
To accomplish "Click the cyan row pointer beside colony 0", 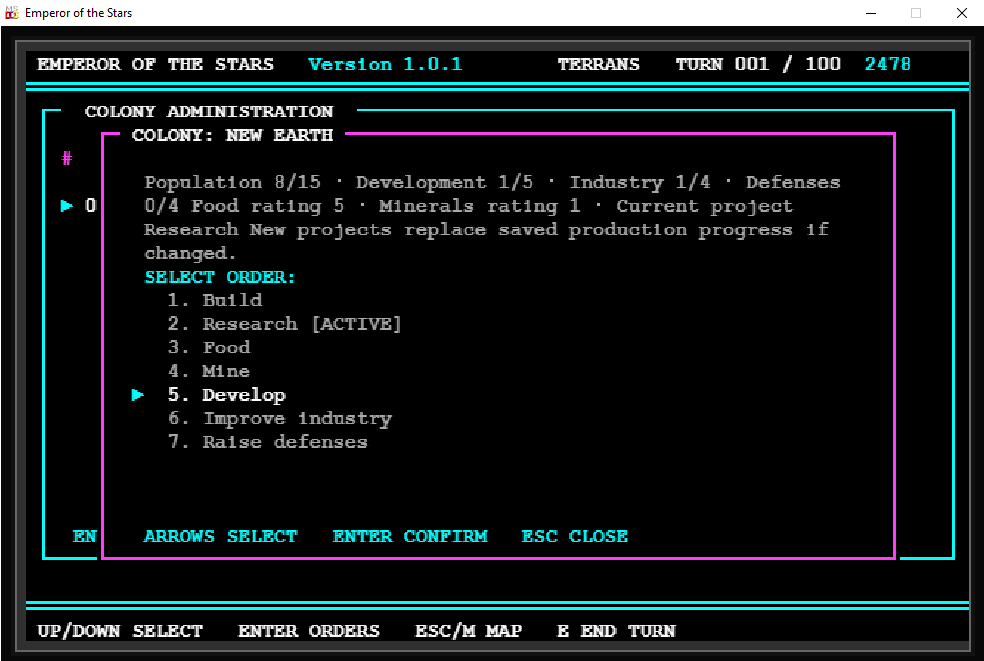I will pyautogui.click(x=67, y=205).
